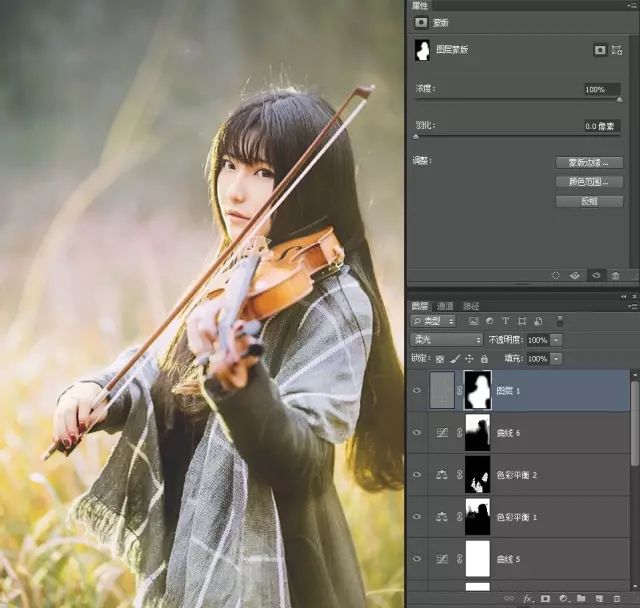
Task: Click the 羽化 feather slider handle
Action: pos(416,136)
